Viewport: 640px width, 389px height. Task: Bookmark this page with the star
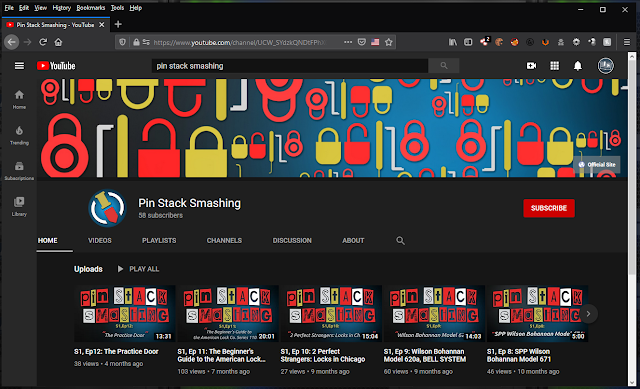tap(389, 42)
